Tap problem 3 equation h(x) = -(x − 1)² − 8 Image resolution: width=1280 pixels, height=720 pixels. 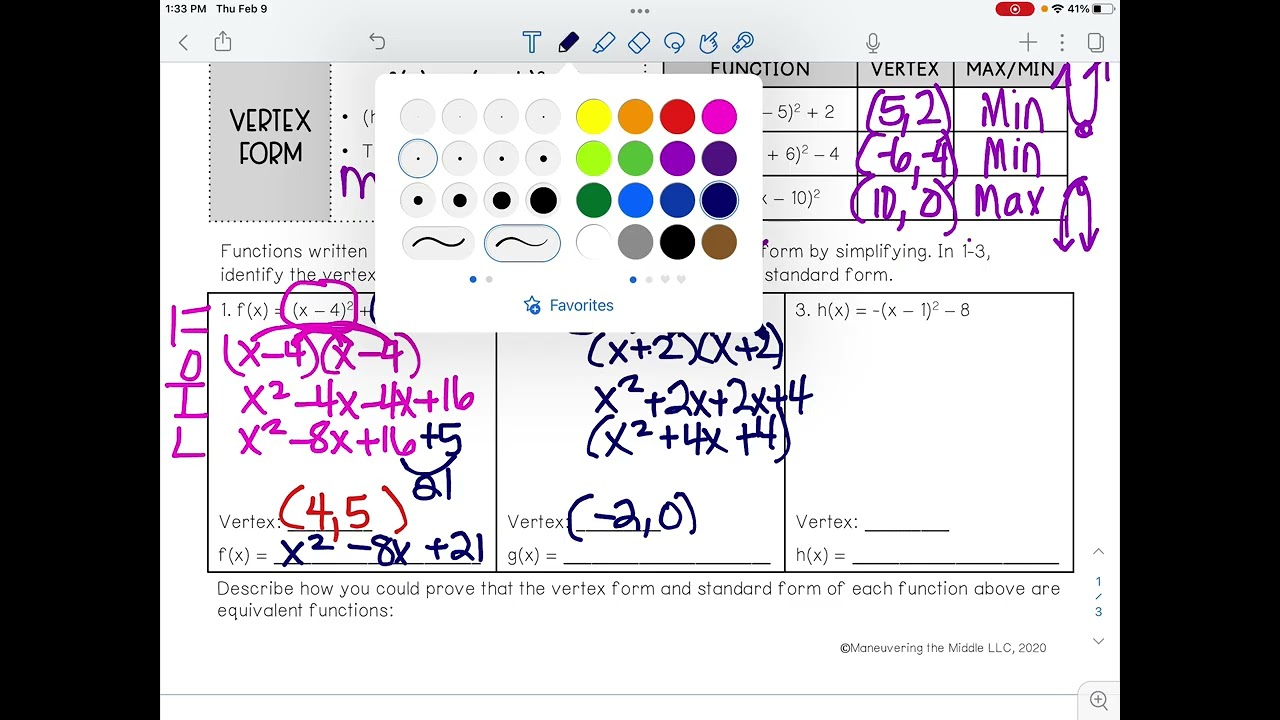tap(882, 310)
